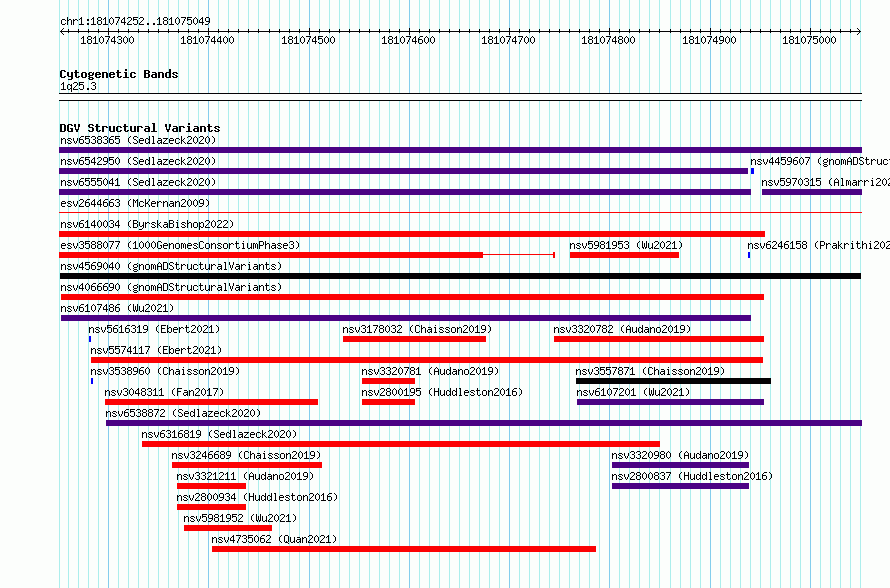
Task: Open the nsv6538872 (Sedlazeck2020) label
Action: [x=183, y=413]
